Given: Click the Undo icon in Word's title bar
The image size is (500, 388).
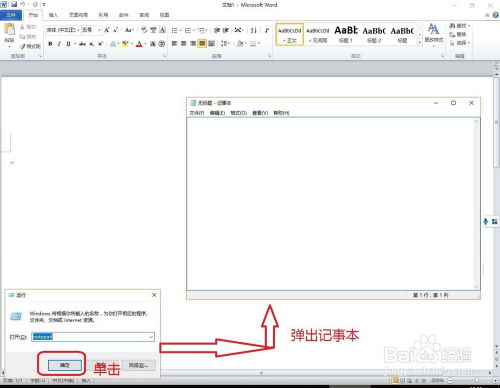Looking at the screenshot, I should click(23, 4).
